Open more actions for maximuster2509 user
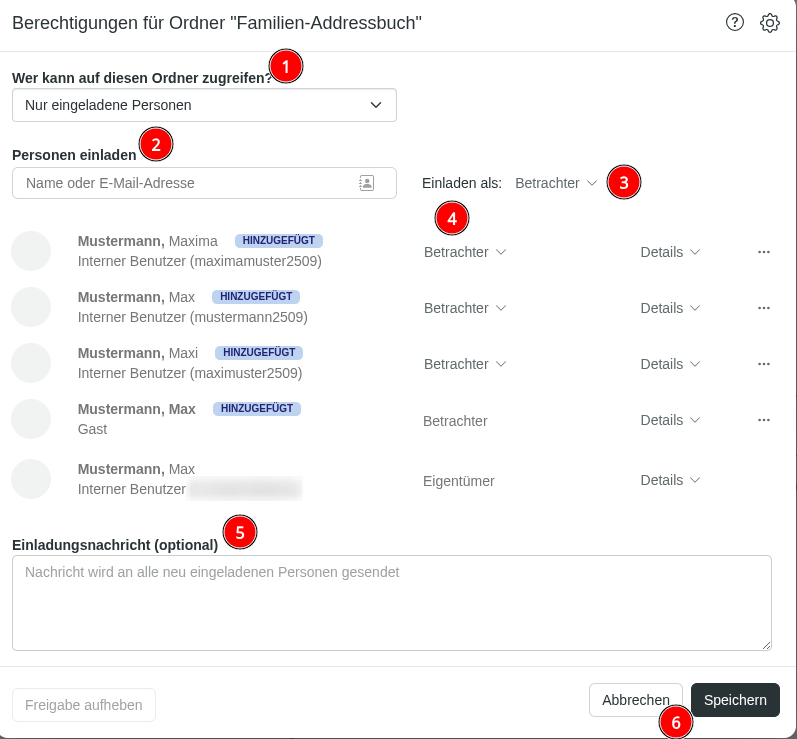The width and height of the screenshot is (797, 739). pyautogui.click(x=764, y=364)
